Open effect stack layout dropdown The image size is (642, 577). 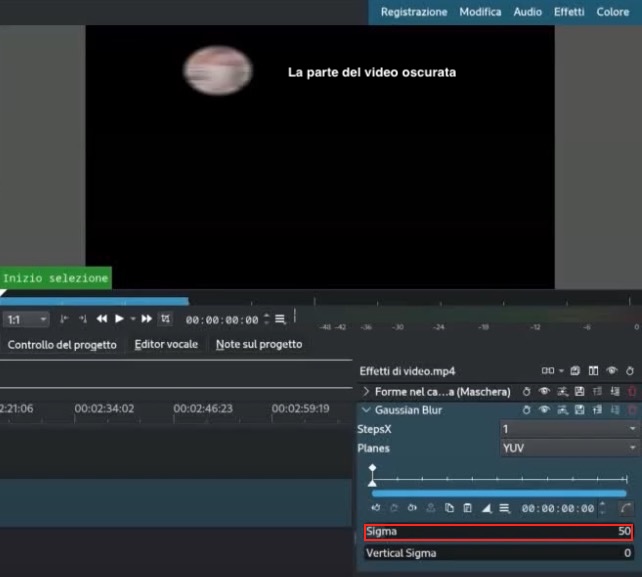[552, 371]
